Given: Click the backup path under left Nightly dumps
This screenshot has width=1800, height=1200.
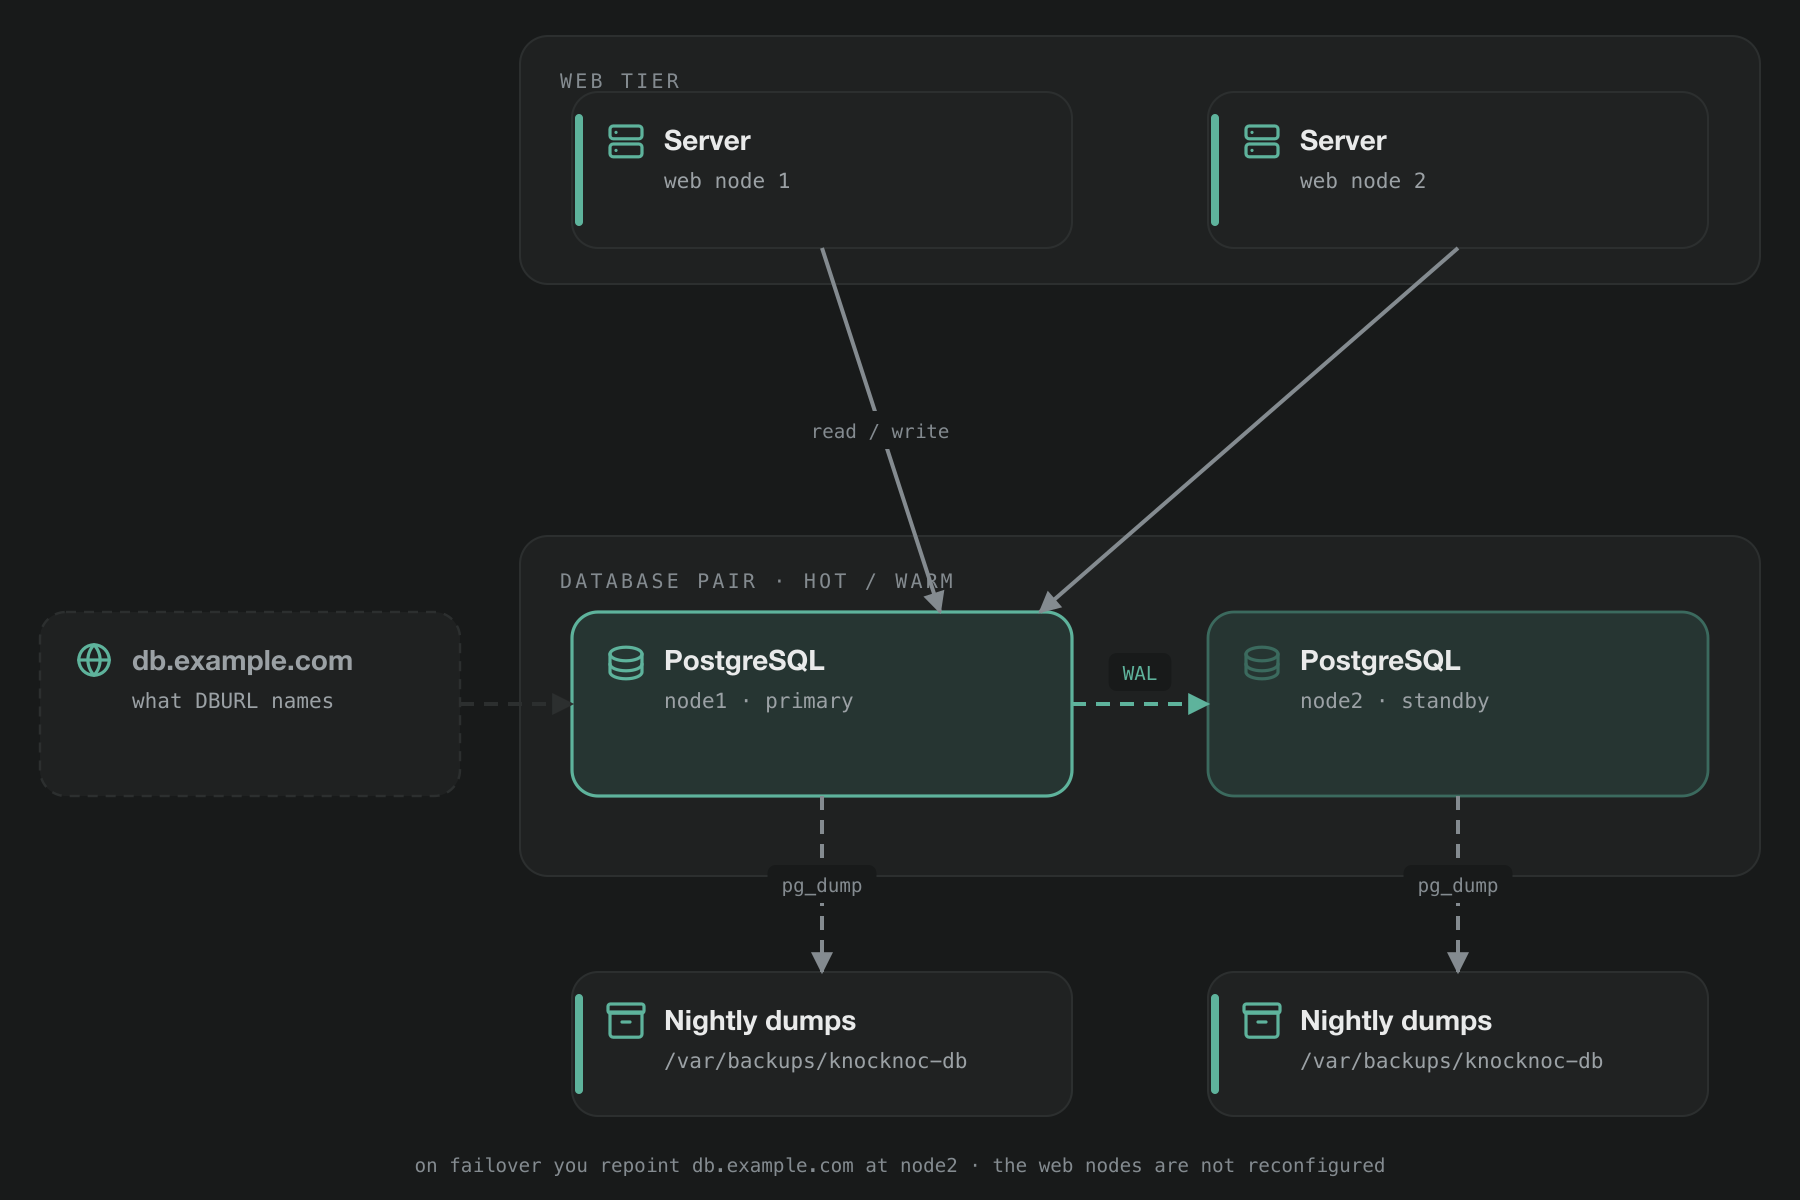Looking at the screenshot, I should [x=816, y=1061].
